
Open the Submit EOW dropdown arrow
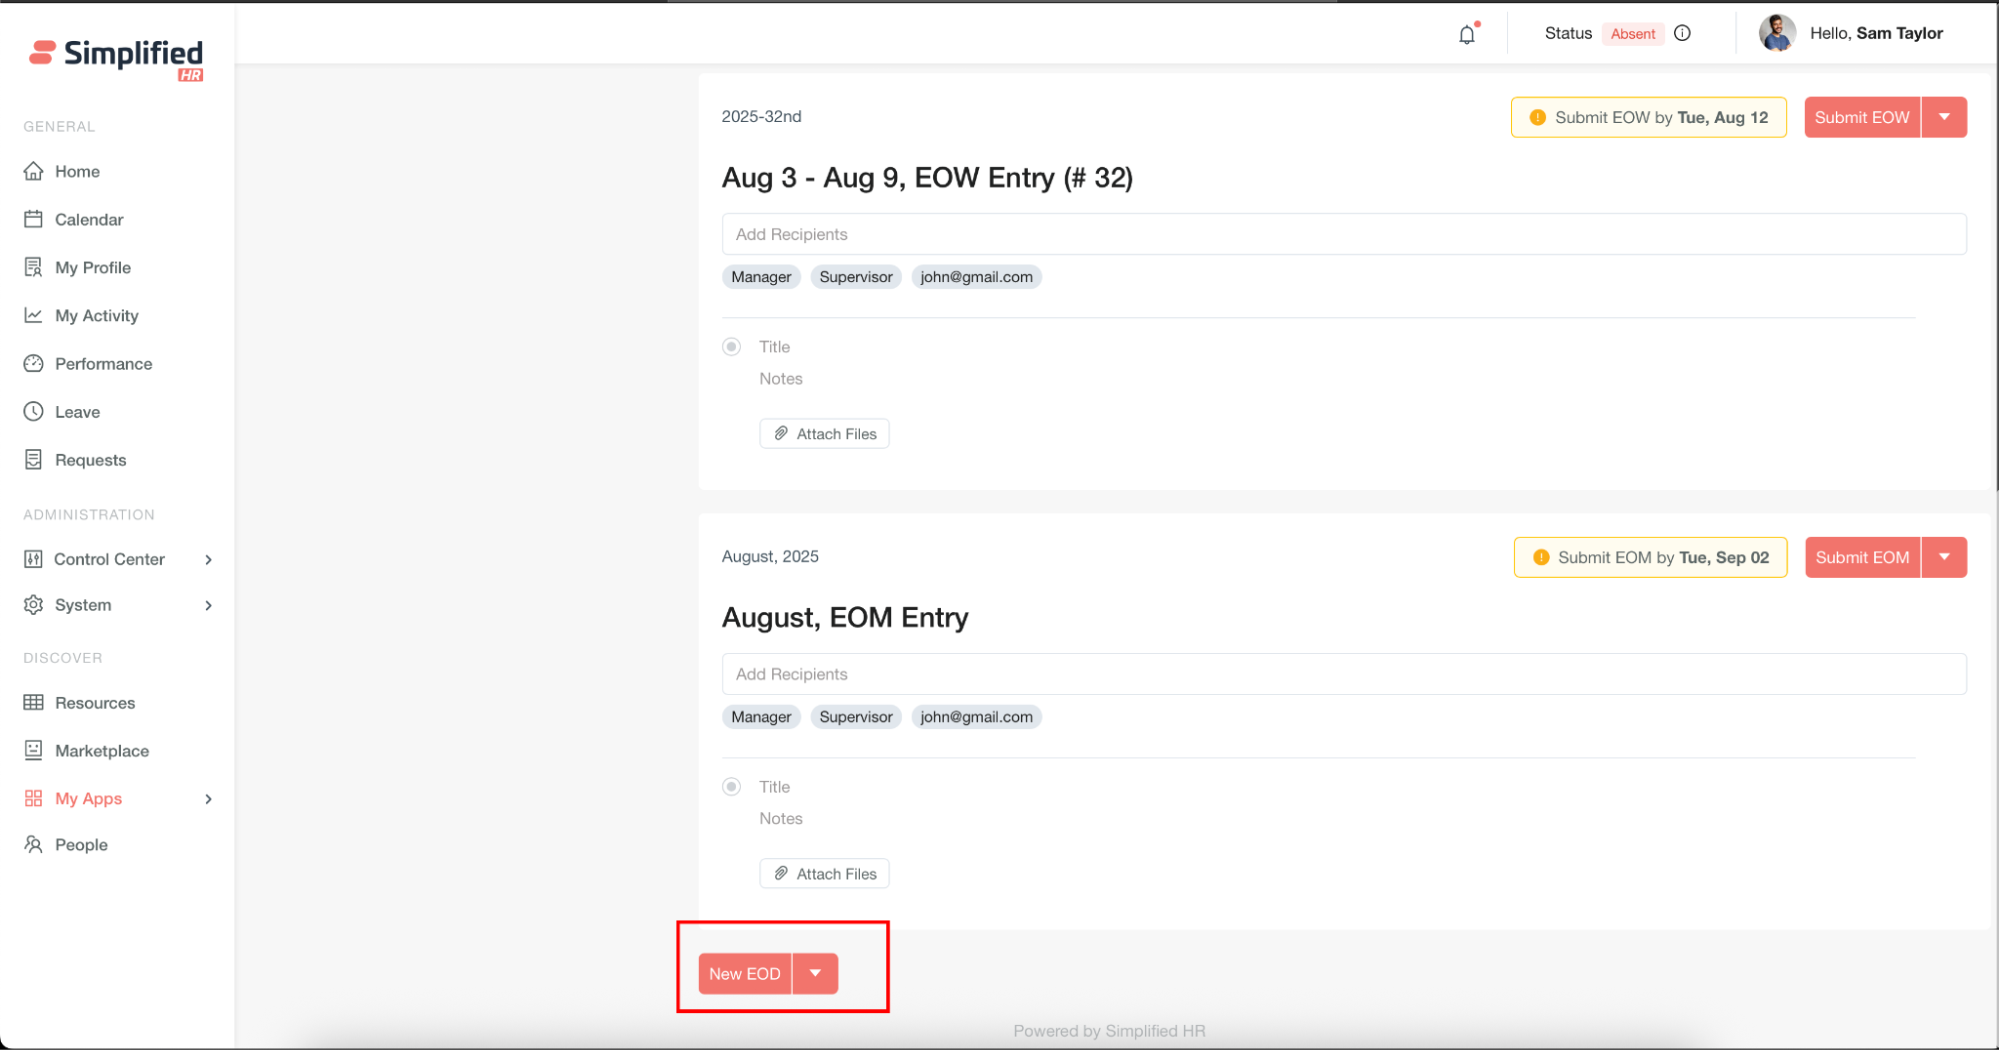(1944, 117)
